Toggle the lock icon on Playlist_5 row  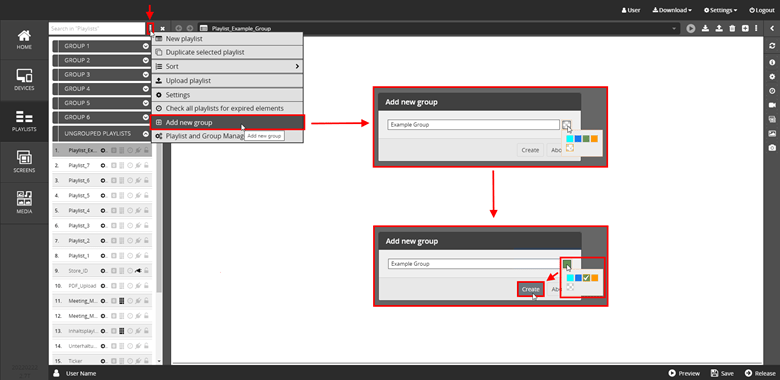coord(146,195)
